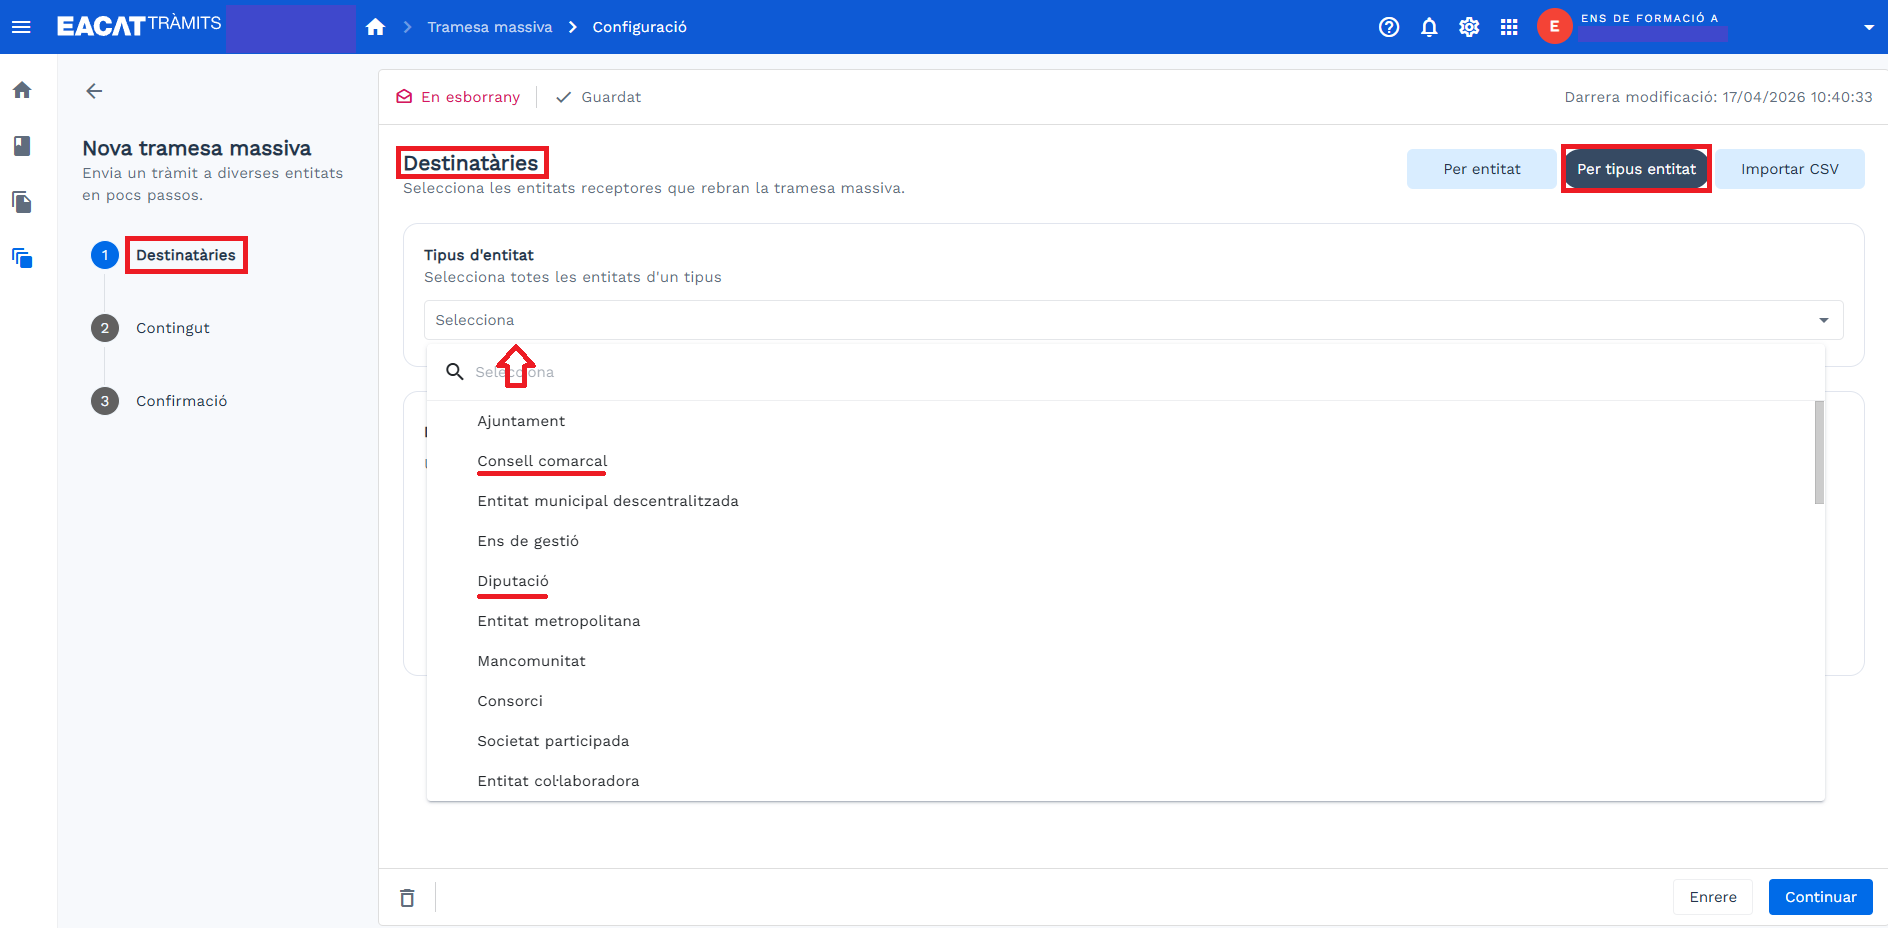Open the settings gear icon
1888x928 pixels.
[x=1469, y=27]
